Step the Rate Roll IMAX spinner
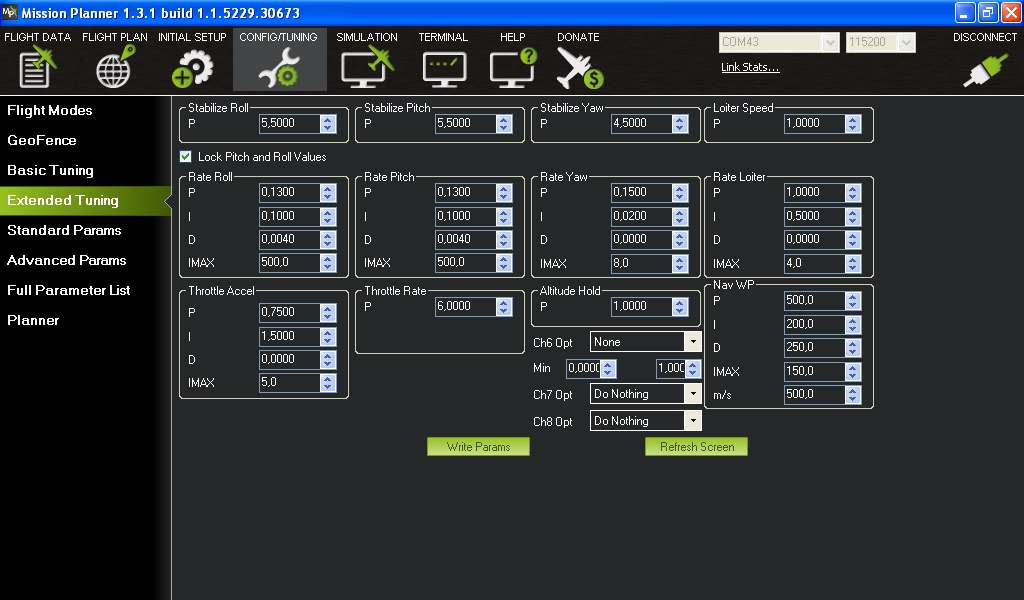Image resolution: width=1024 pixels, height=600 pixels. click(x=328, y=262)
